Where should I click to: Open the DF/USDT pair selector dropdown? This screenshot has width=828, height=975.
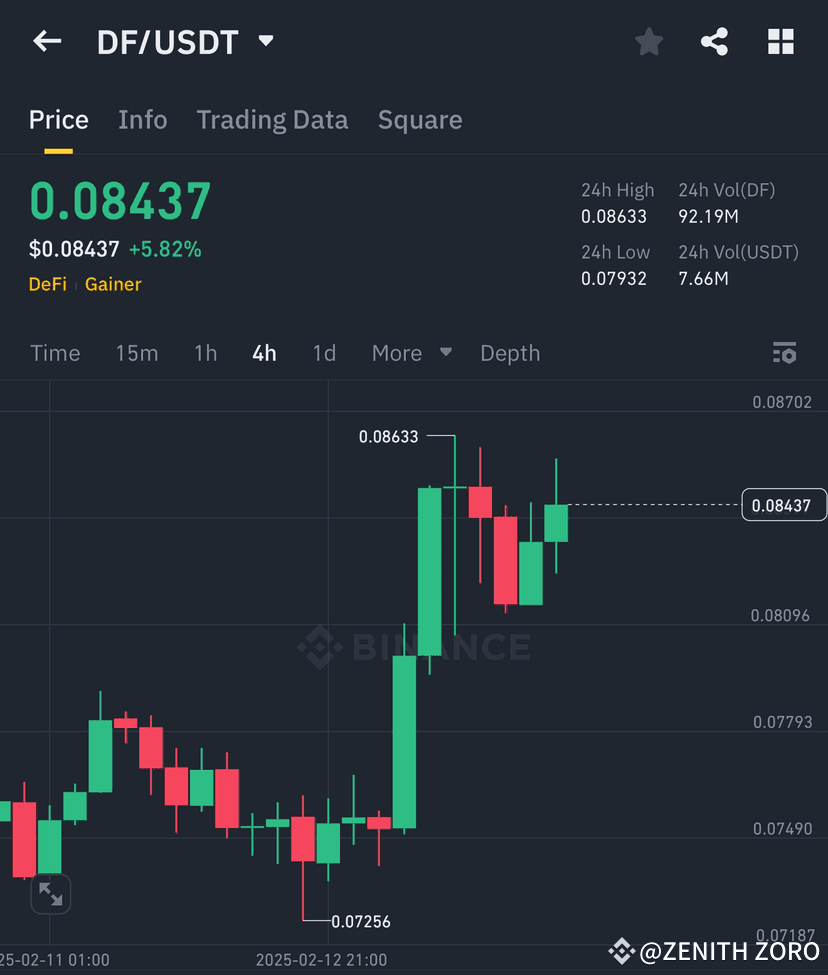pos(168,41)
